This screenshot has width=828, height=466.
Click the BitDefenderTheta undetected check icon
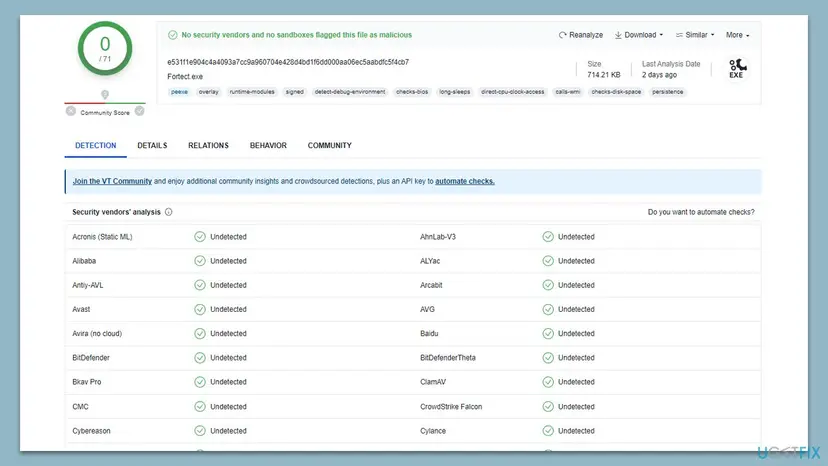pyautogui.click(x=548, y=358)
